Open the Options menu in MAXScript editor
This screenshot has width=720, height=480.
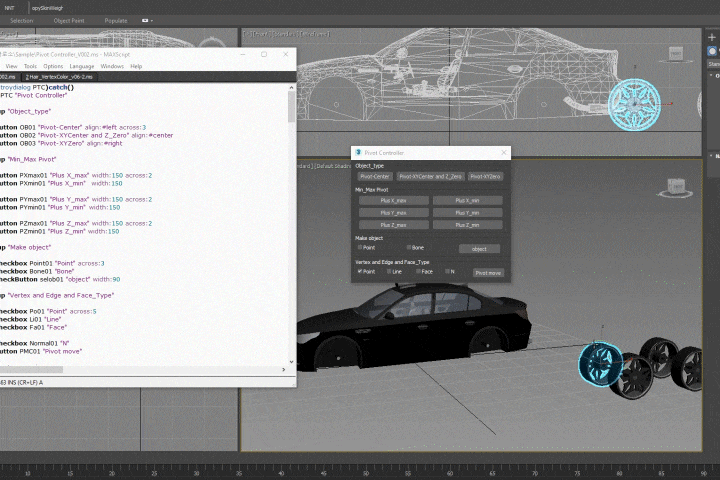coord(53,66)
